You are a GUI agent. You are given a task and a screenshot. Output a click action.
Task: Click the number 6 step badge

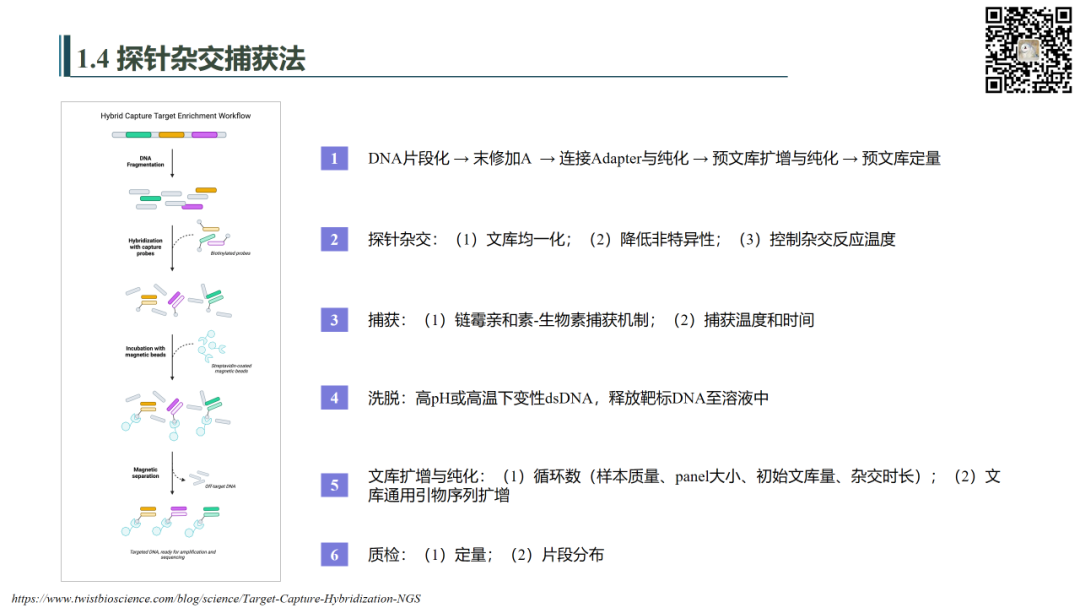(x=334, y=555)
